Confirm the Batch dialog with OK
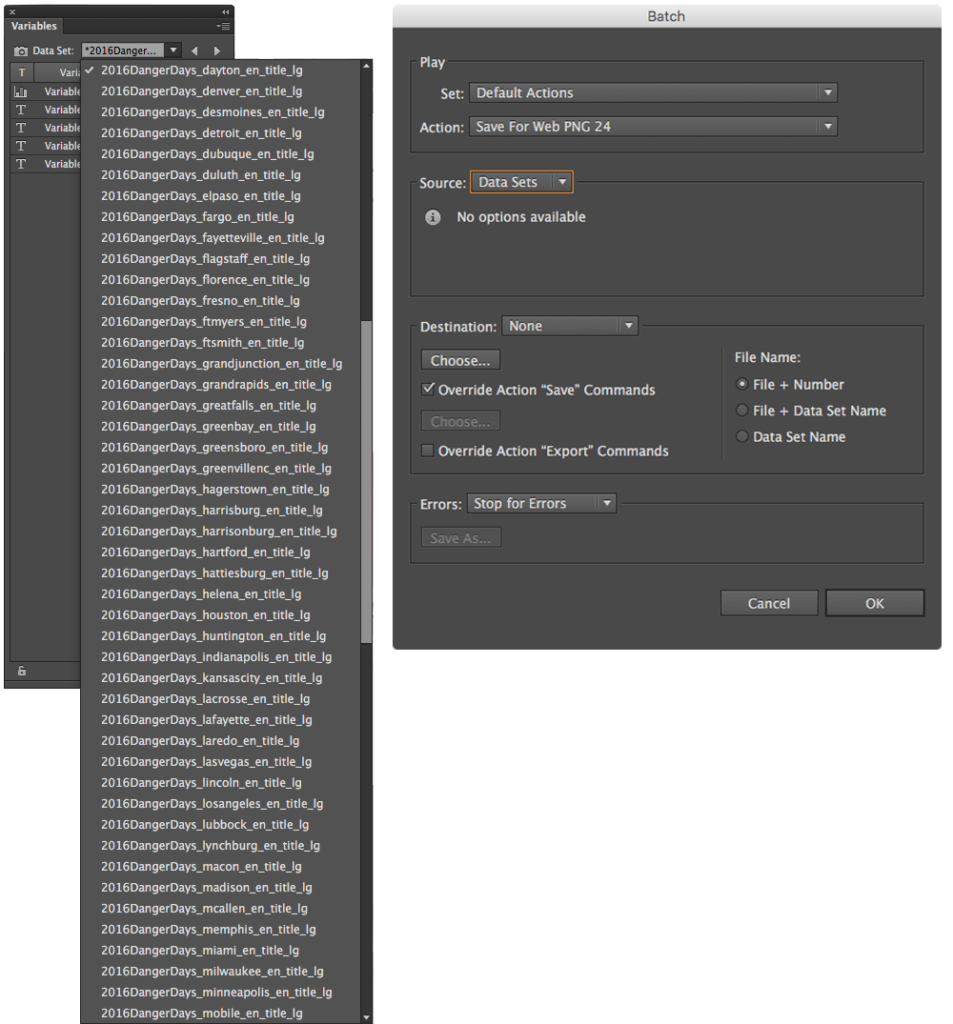This screenshot has width=953, height=1024. pyautogui.click(x=875, y=603)
